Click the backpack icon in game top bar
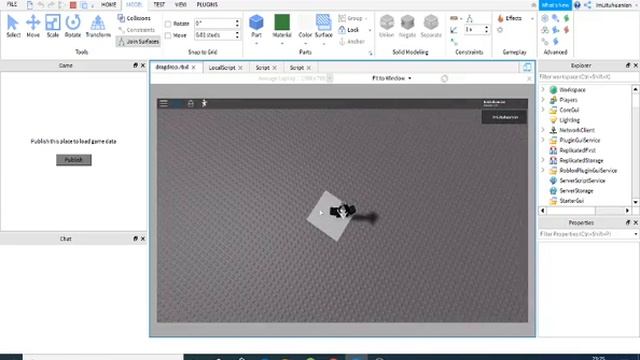The height and width of the screenshot is (360, 640). pyautogui.click(x=191, y=104)
